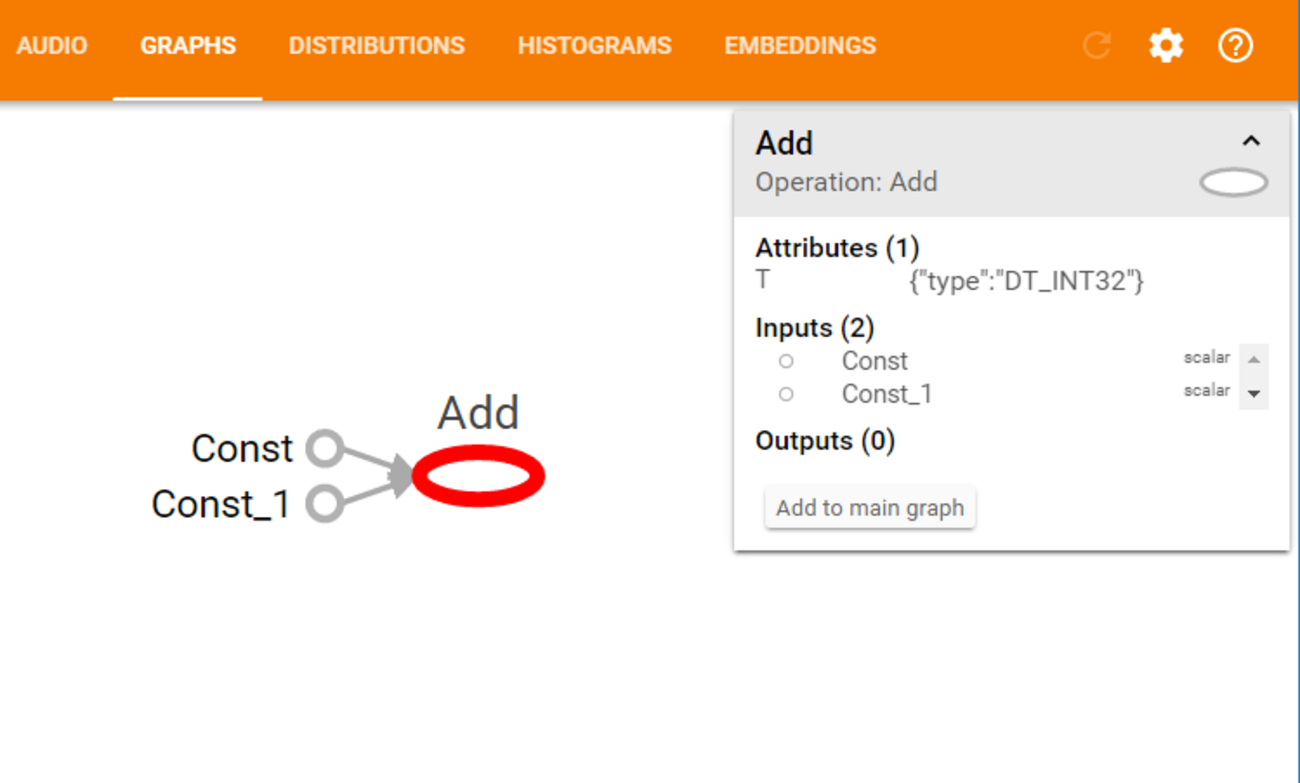Screen dimensions: 1300x783
Task: Select Const in the Inputs list
Action: (874, 361)
